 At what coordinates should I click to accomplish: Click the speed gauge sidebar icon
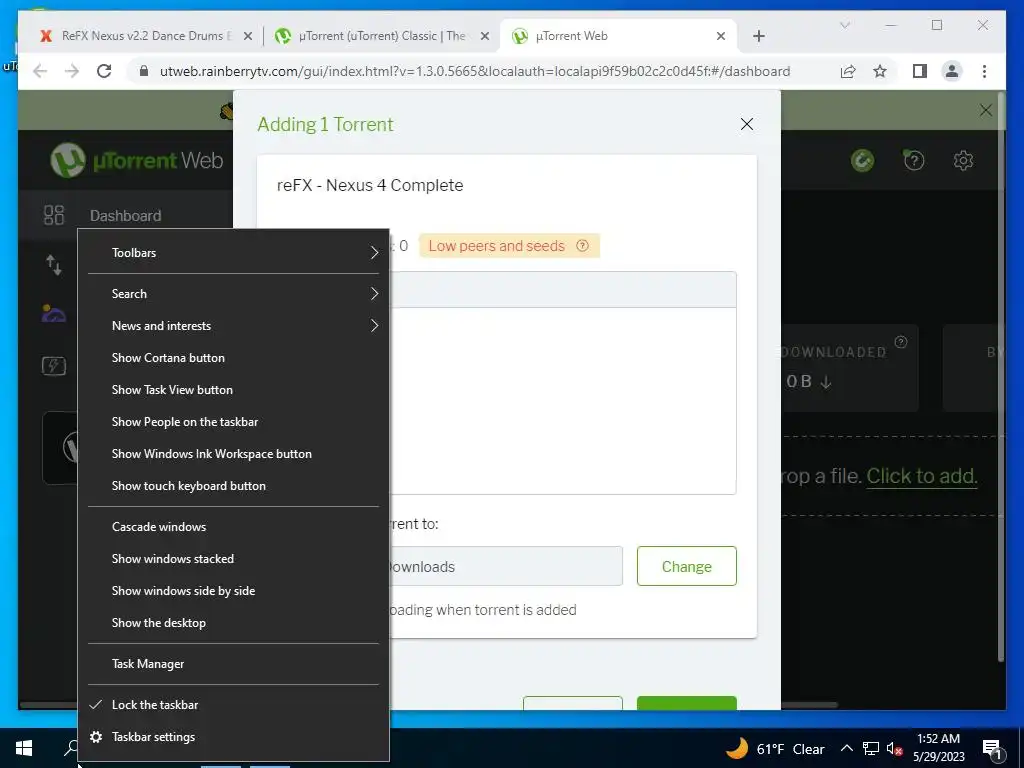pyautogui.click(x=54, y=313)
